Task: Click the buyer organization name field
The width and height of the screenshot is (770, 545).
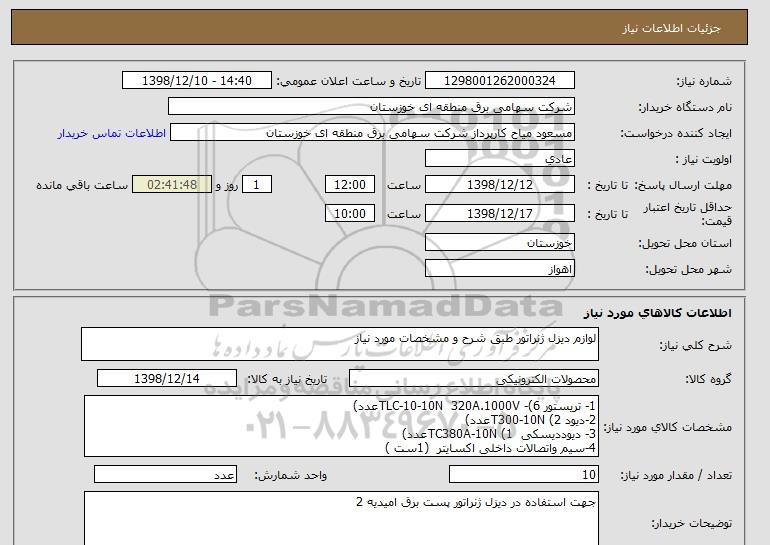Action: pos(372,107)
